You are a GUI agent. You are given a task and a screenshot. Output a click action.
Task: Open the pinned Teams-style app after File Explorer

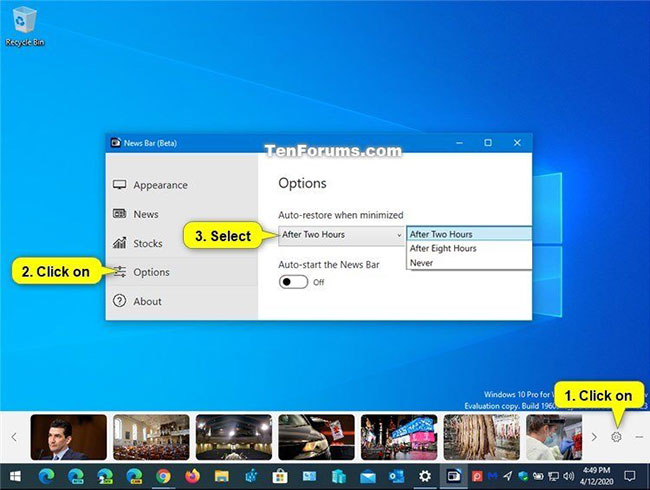click(251, 476)
